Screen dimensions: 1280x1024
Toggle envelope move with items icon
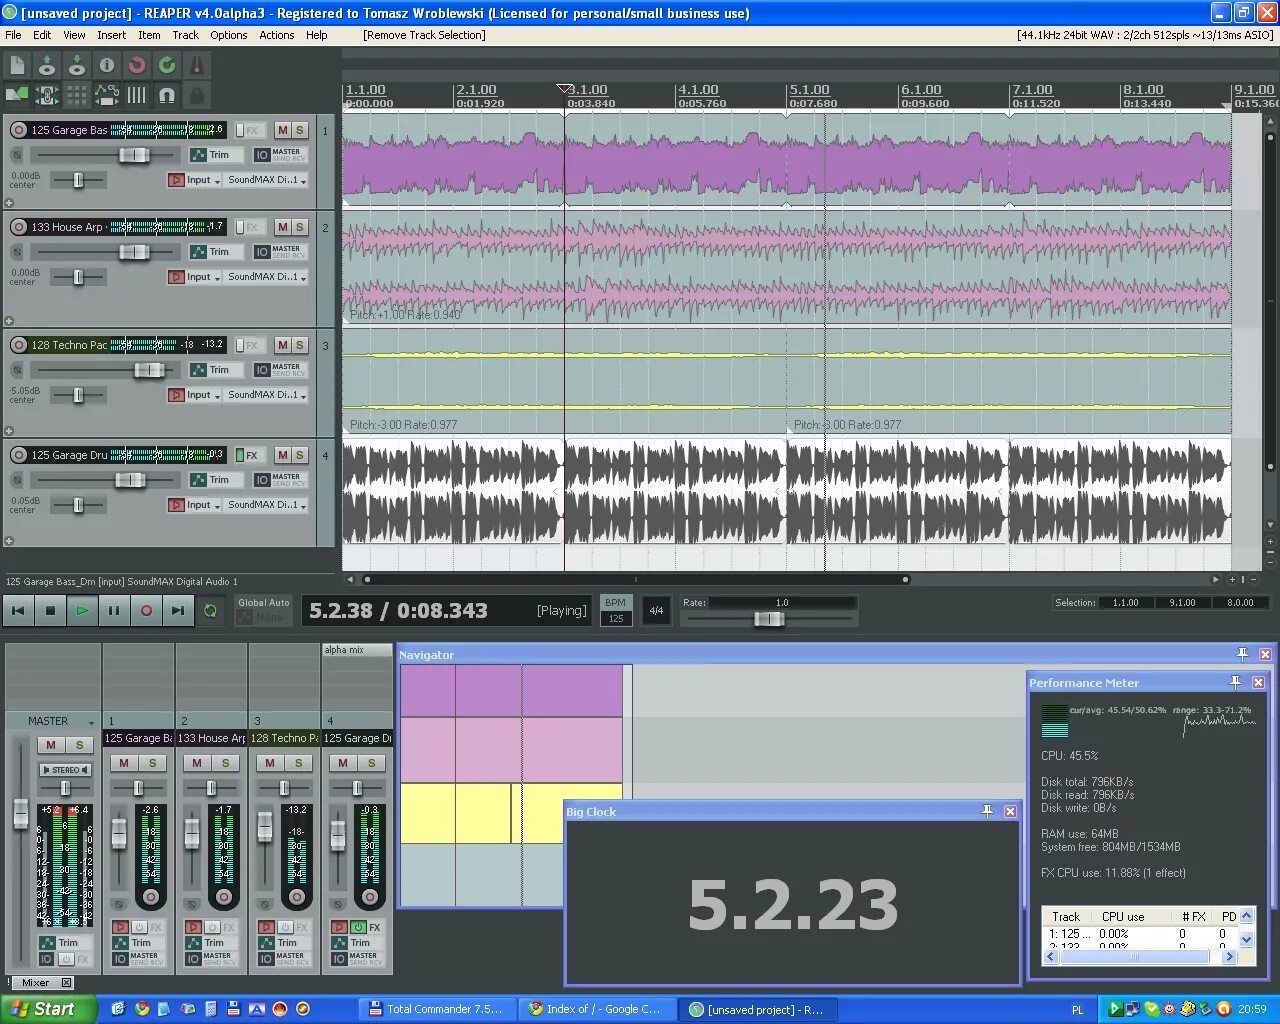(107, 96)
